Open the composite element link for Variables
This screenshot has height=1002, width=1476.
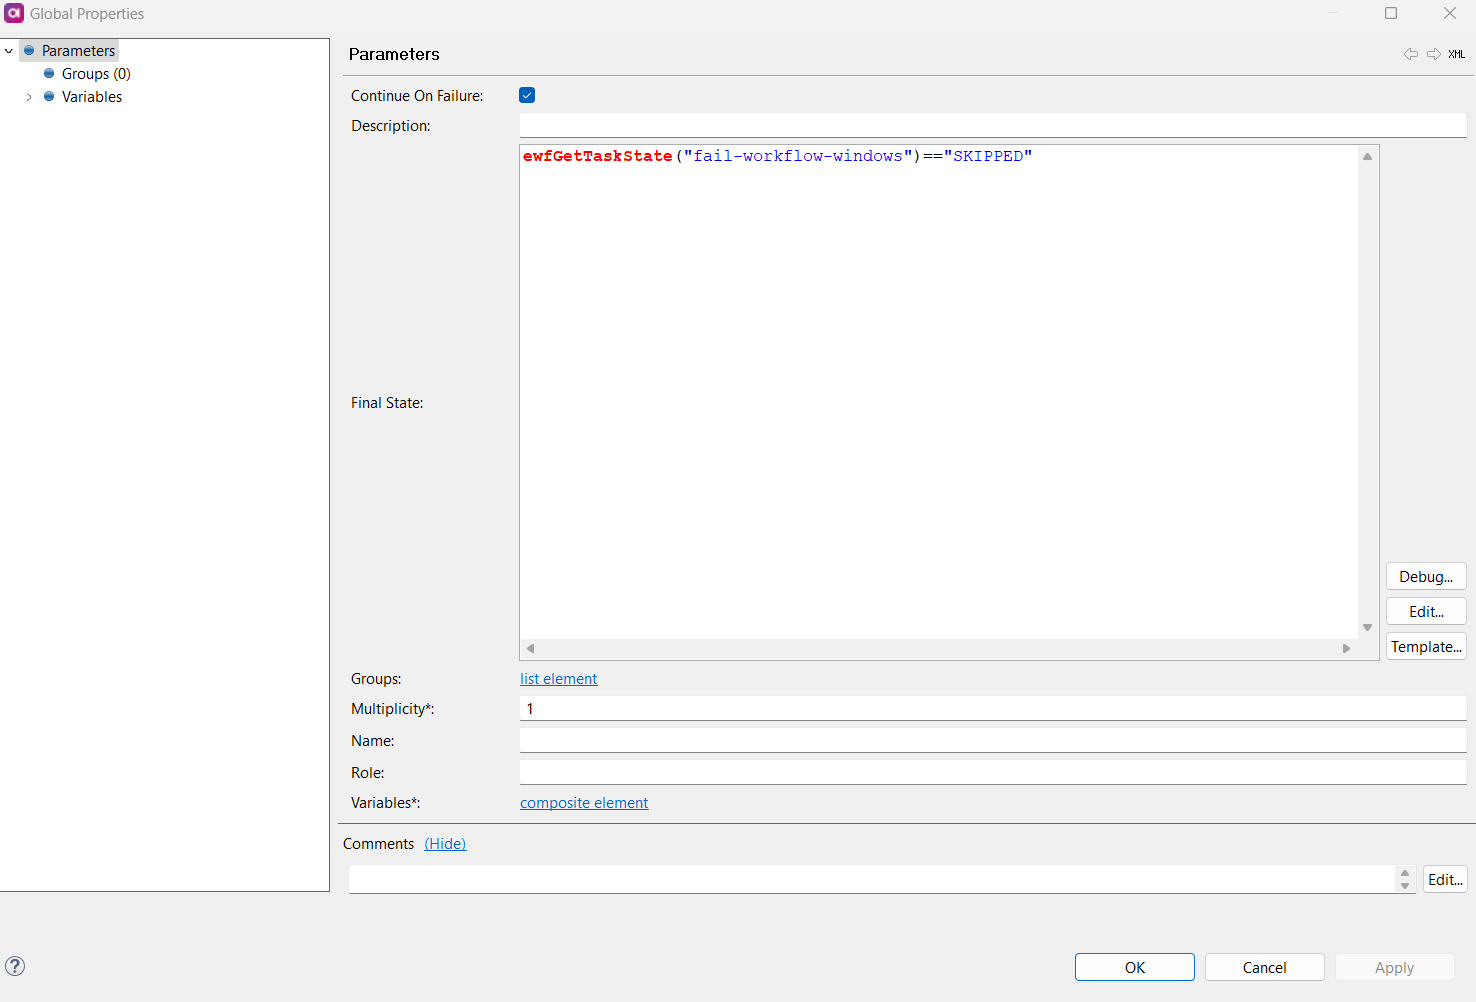click(x=583, y=803)
